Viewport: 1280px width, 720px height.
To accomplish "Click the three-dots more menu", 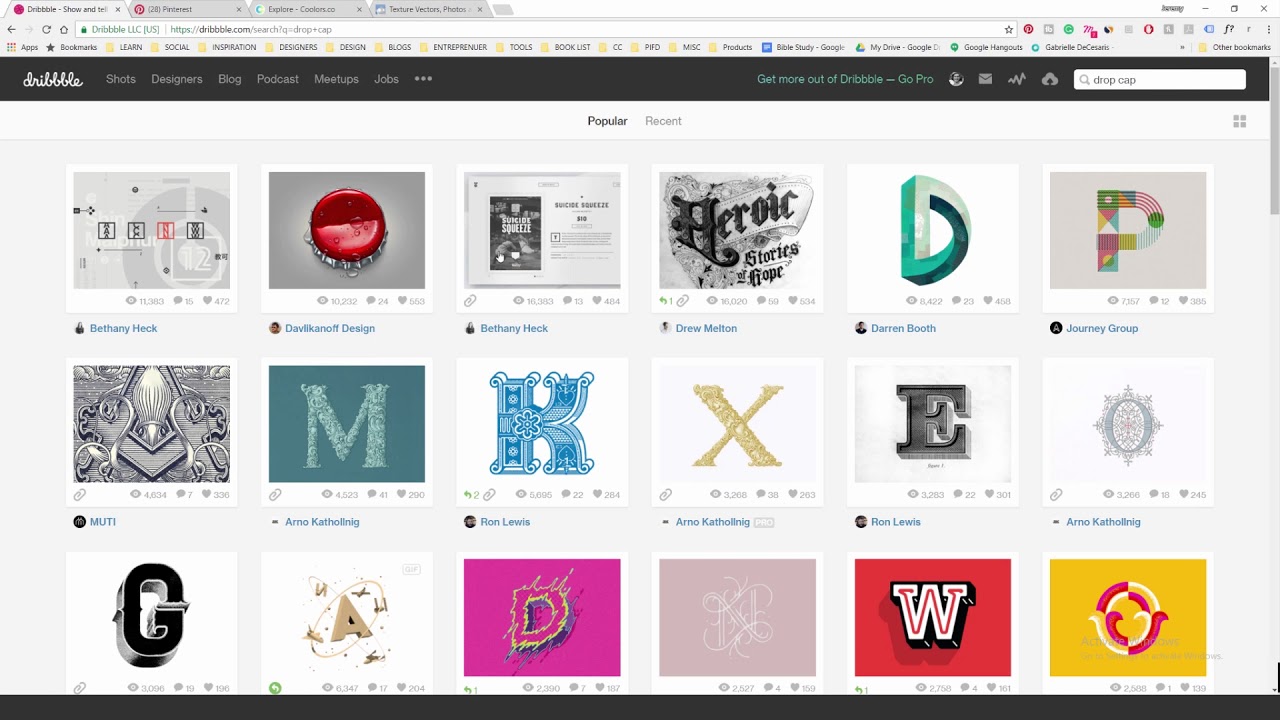I will [423, 79].
